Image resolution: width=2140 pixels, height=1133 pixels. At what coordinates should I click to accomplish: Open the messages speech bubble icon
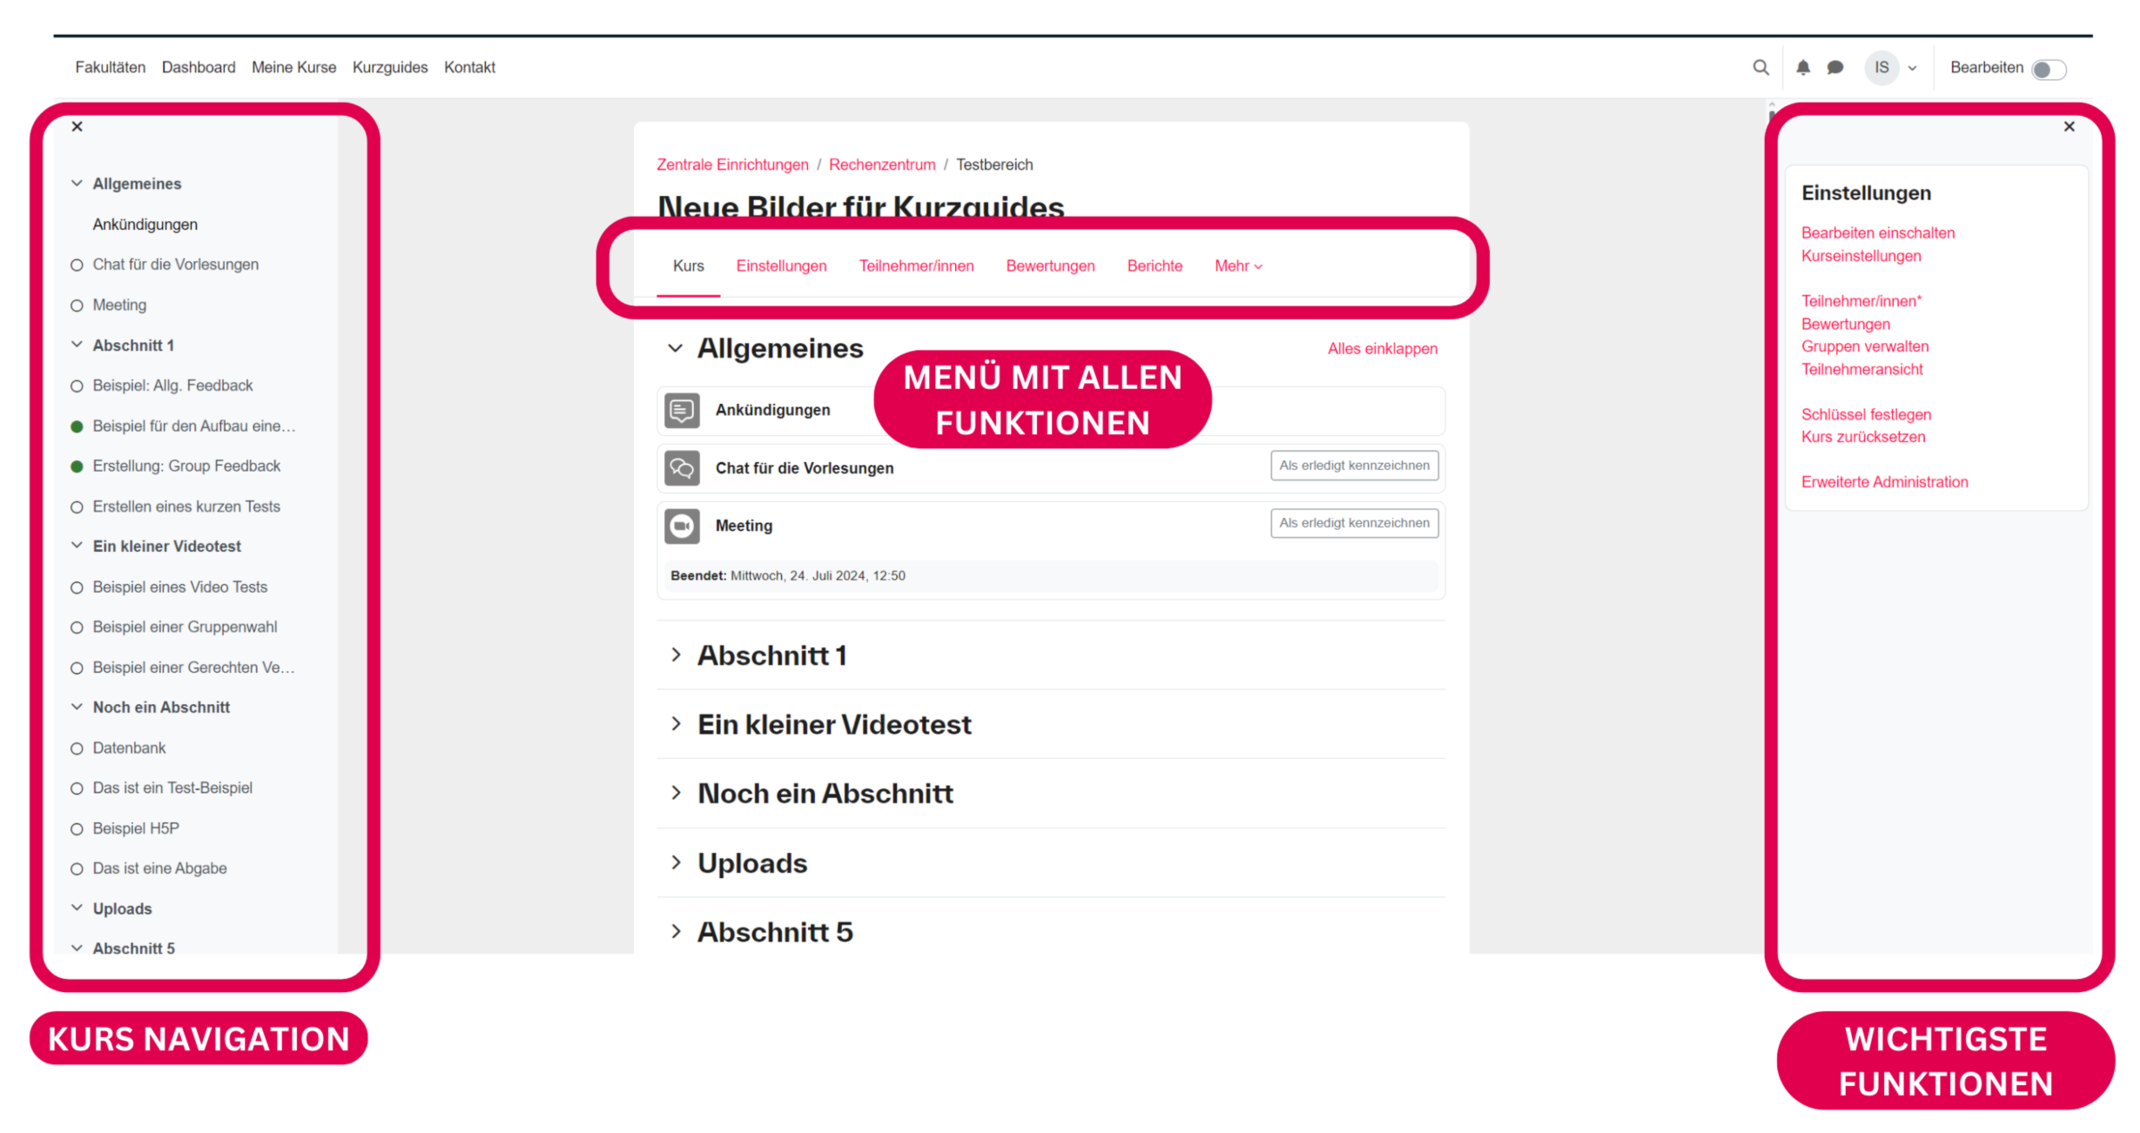1835,67
